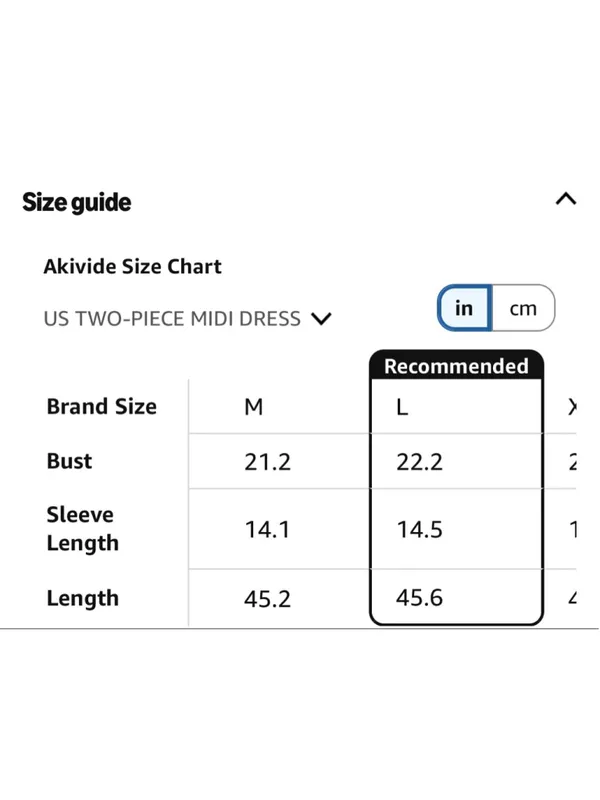This screenshot has width=600, height=800.
Task: Click the Brand Size row label
Action: (x=102, y=407)
